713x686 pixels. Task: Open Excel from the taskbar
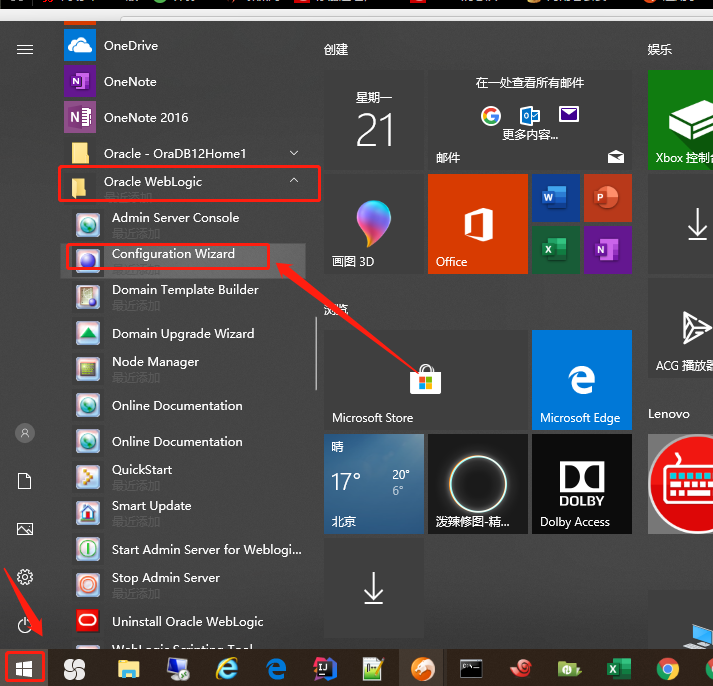pyautogui.click(x=619, y=669)
